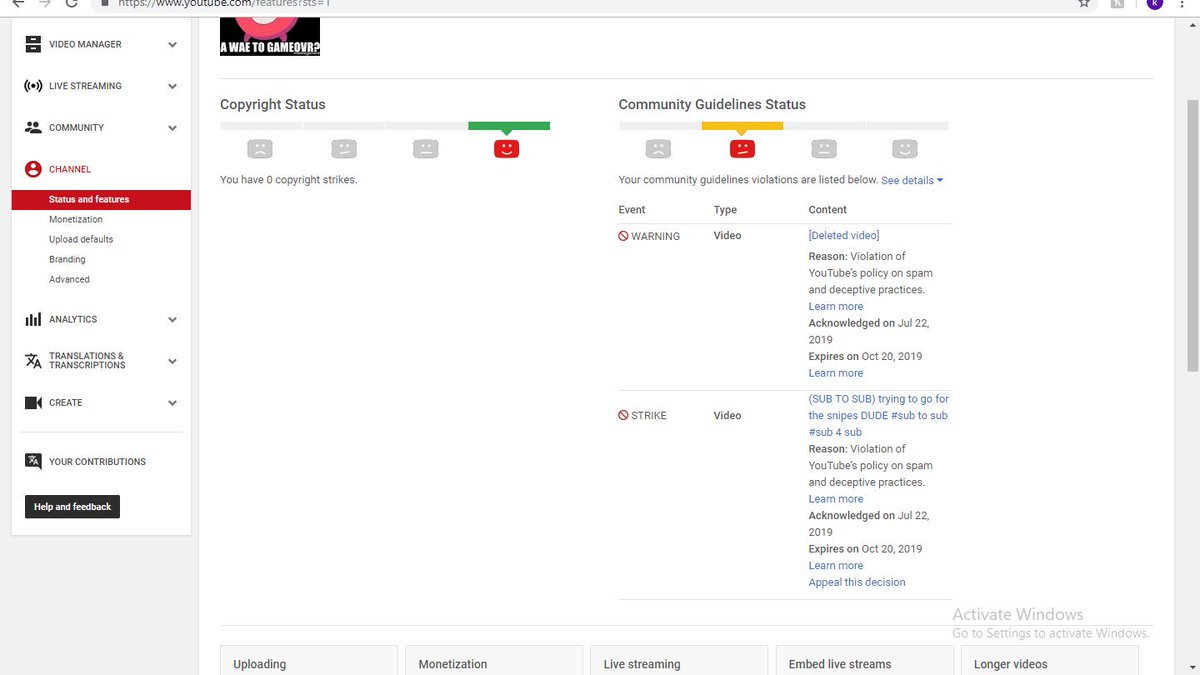Expand the Community section chevron
Image resolution: width=1200 pixels, height=675 pixels.
click(173, 128)
